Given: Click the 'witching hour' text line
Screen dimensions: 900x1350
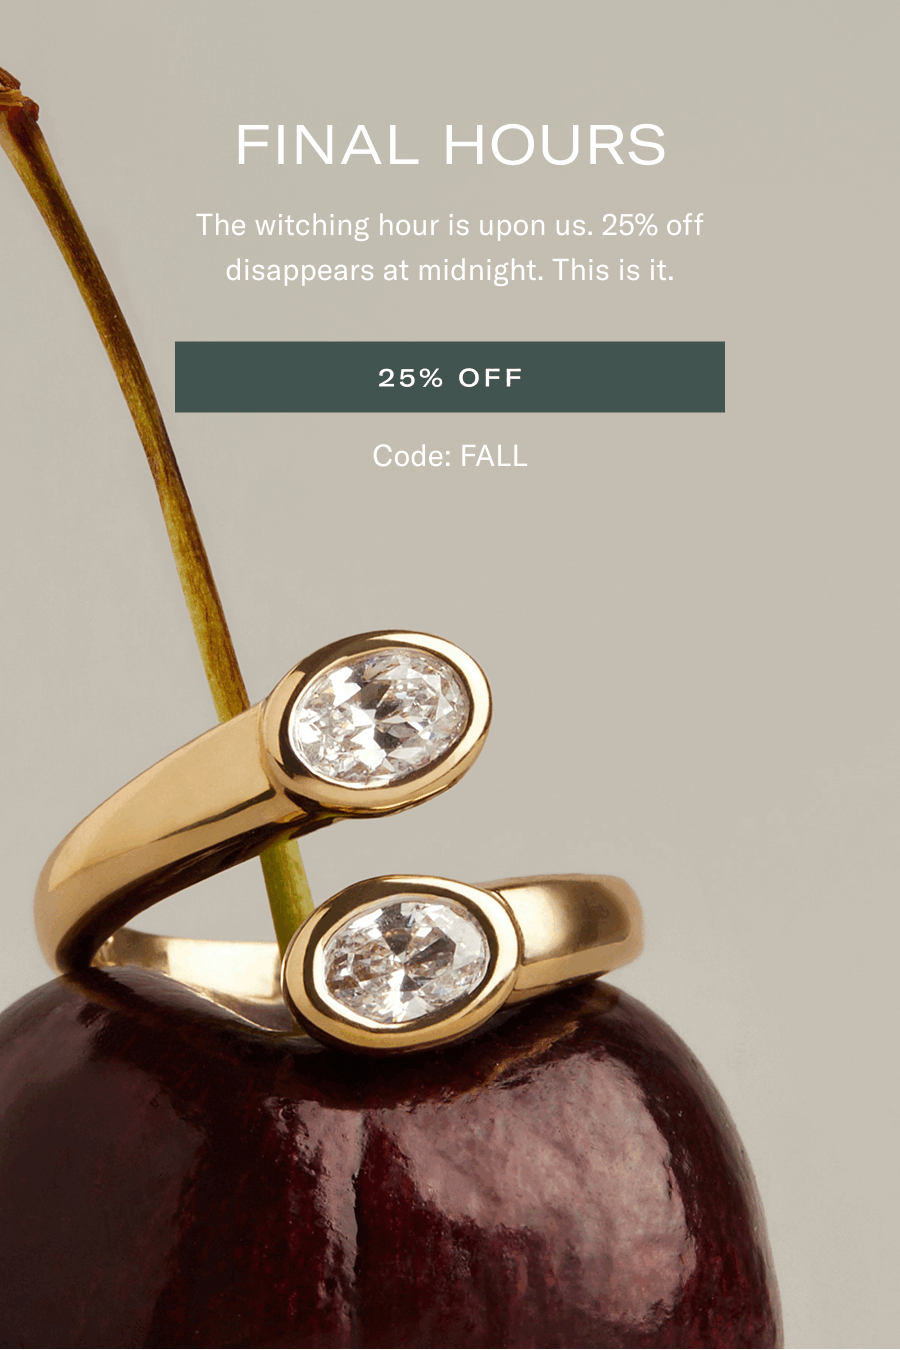Looking at the screenshot, I should tap(450, 225).
